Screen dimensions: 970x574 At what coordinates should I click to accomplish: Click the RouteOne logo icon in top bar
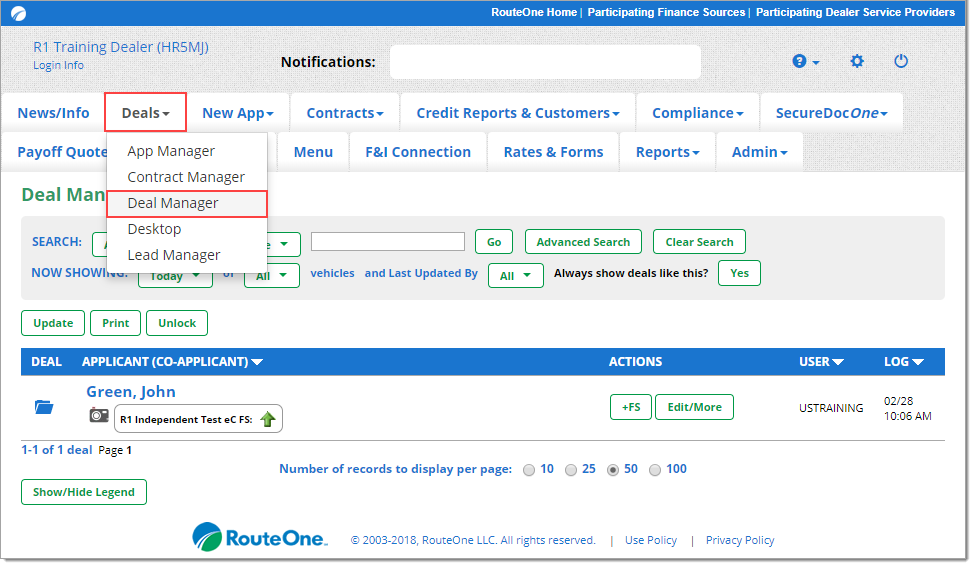pos(19,13)
